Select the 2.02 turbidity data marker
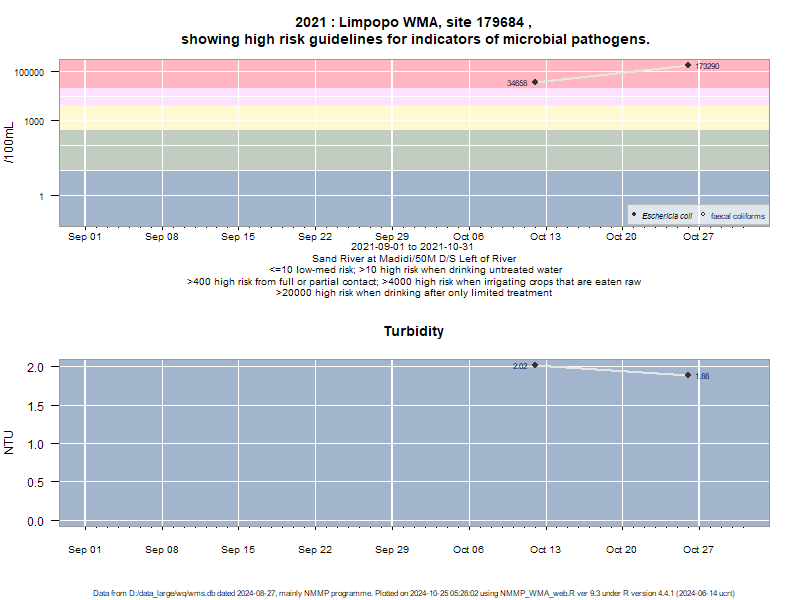 click(535, 365)
